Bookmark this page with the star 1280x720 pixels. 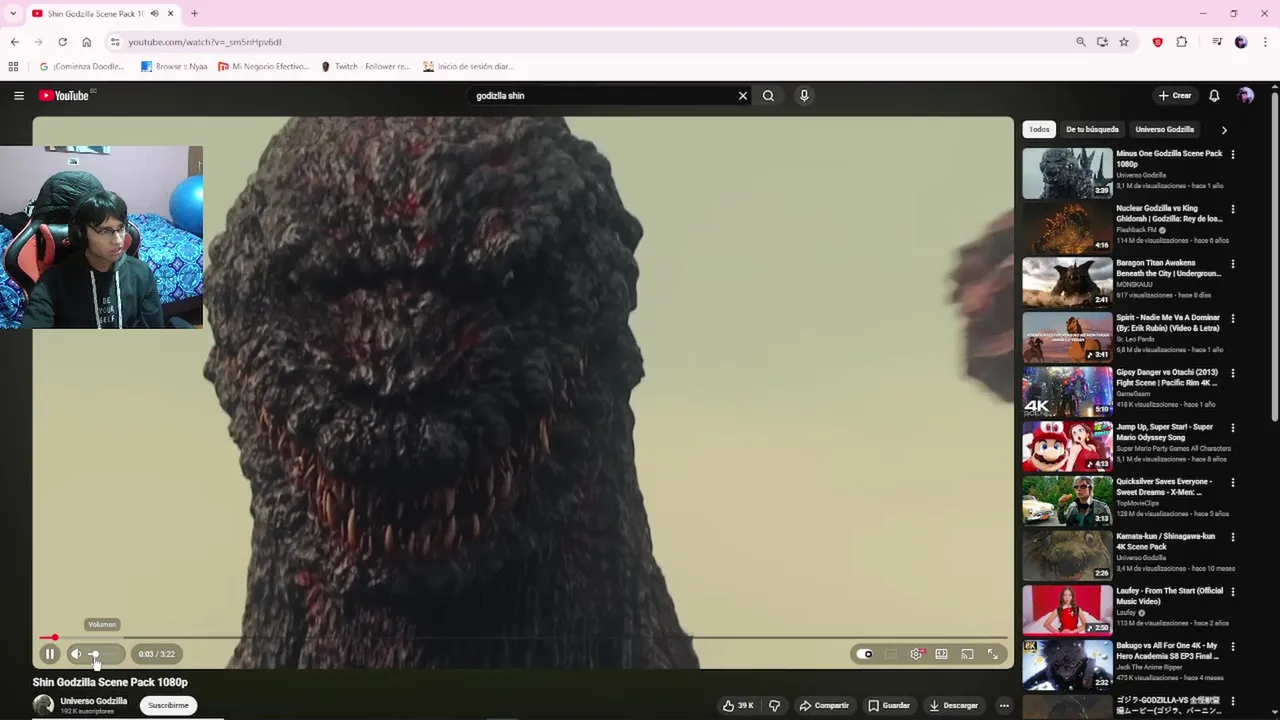(1124, 42)
